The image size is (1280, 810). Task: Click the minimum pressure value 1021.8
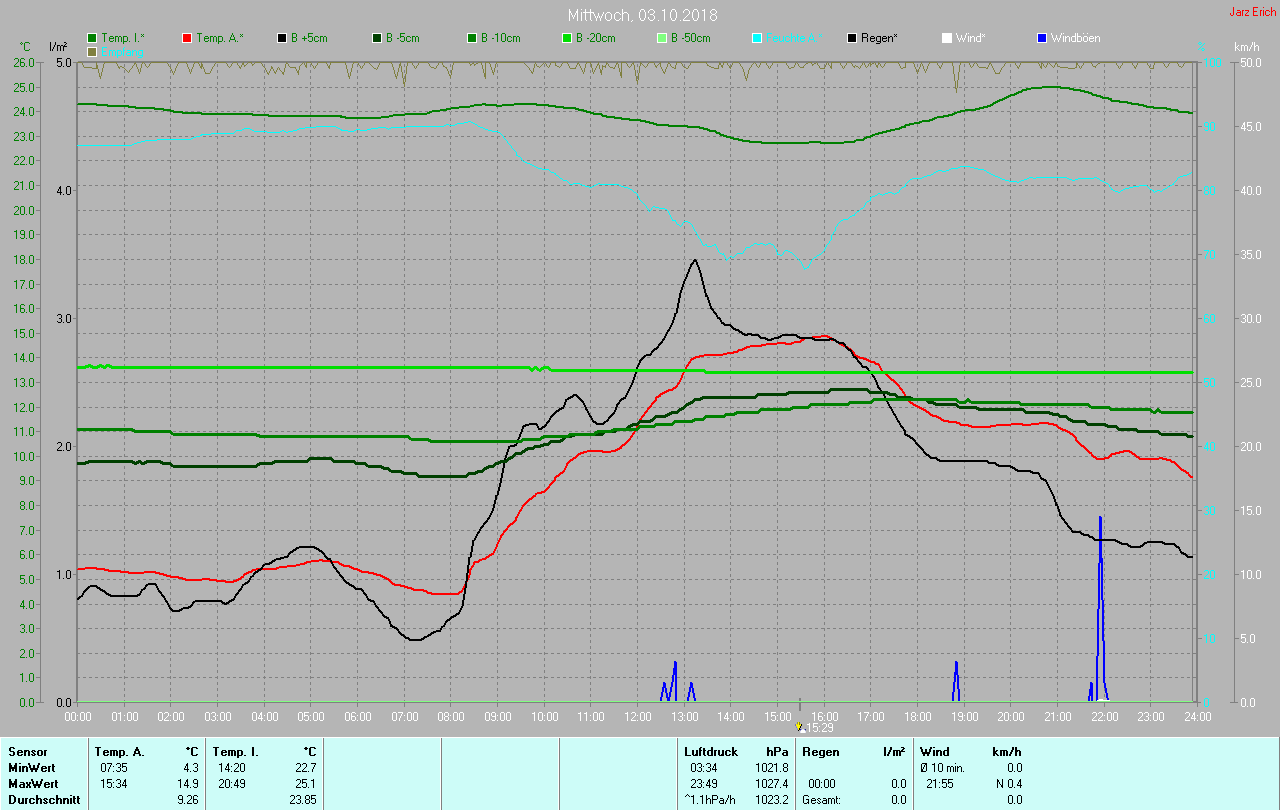click(x=771, y=768)
